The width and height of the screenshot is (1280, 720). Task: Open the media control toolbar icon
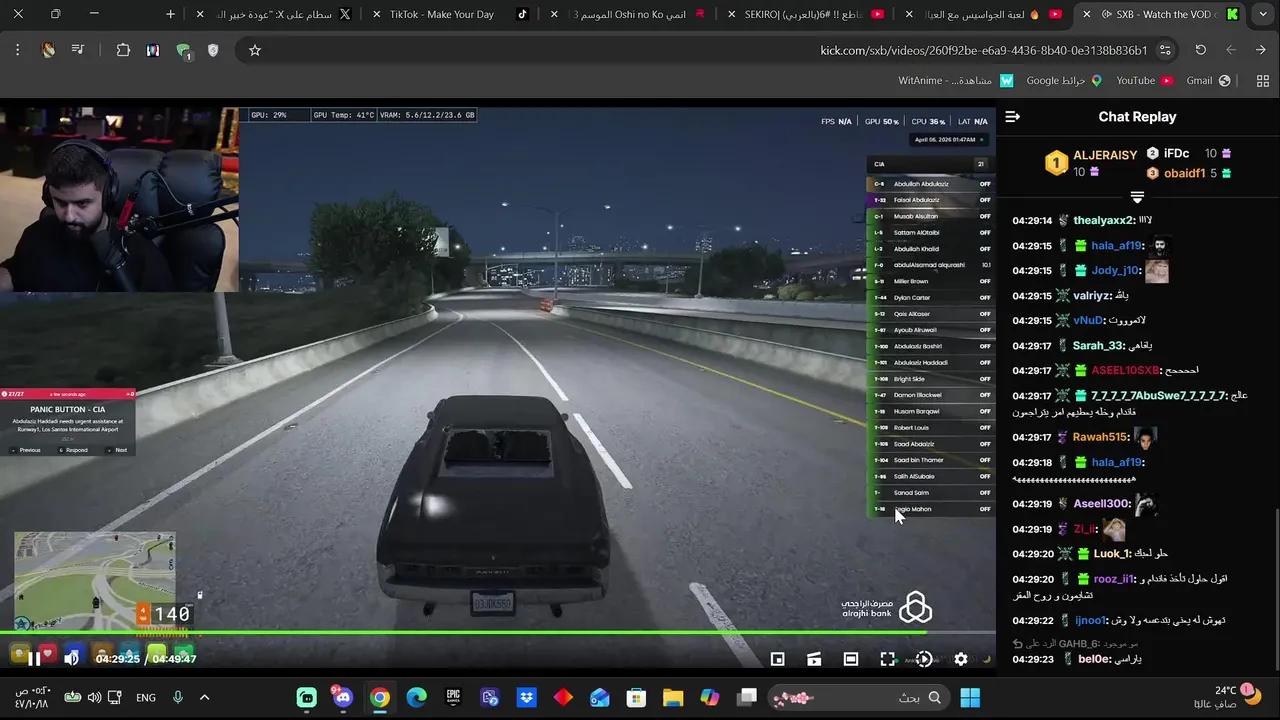(77, 50)
